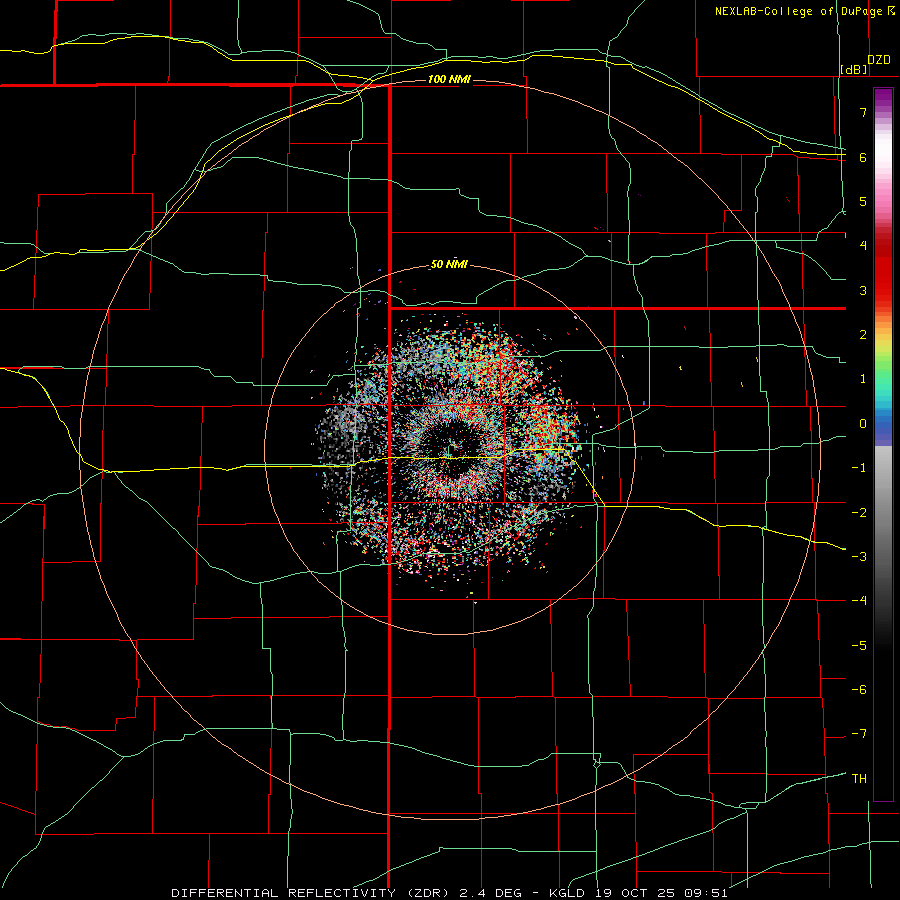Click the 0 value on the color scale
This screenshot has height=900, width=900.
click(863, 424)
